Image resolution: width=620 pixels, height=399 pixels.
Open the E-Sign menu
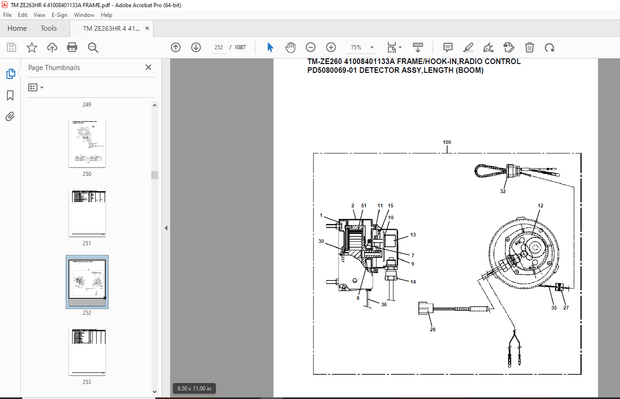[x=59, y=15]
